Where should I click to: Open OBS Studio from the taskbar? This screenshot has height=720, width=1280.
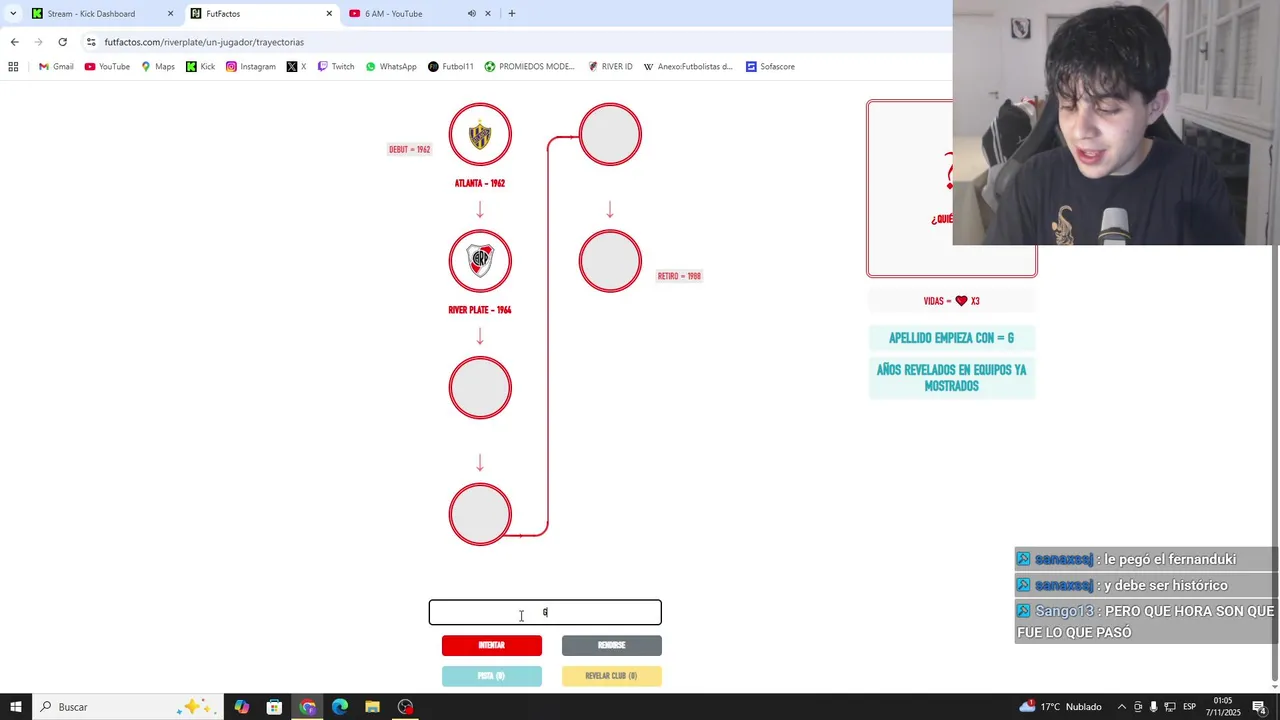coord(405,707)
